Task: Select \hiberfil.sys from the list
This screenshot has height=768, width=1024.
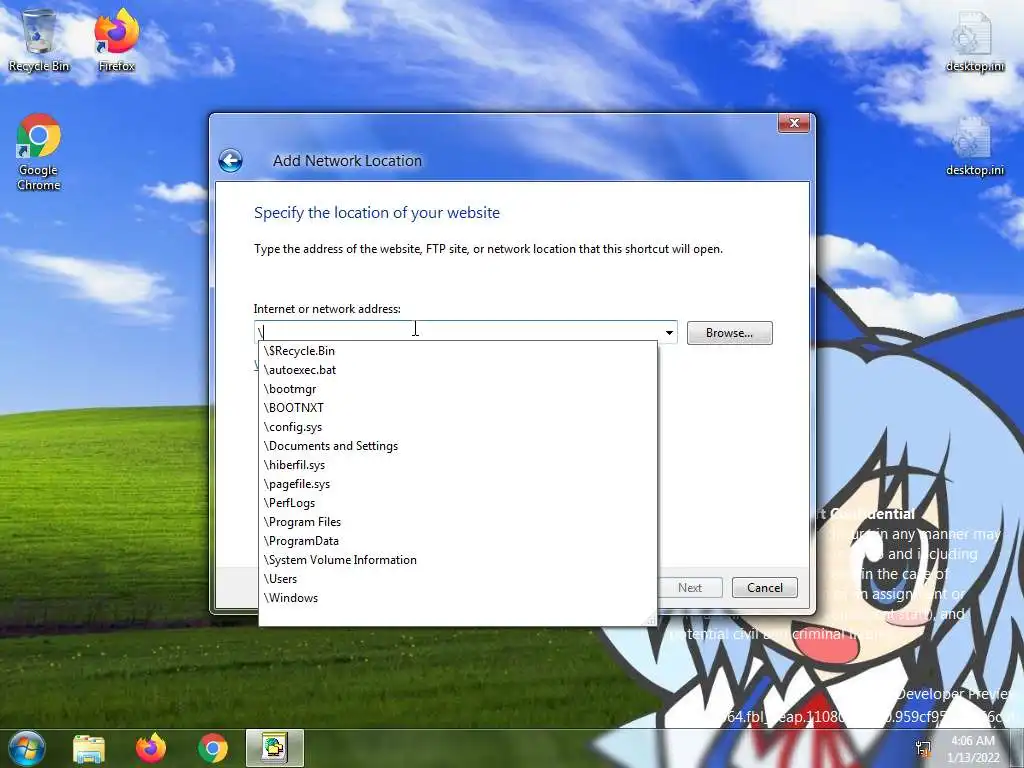Action: [458, 464]
